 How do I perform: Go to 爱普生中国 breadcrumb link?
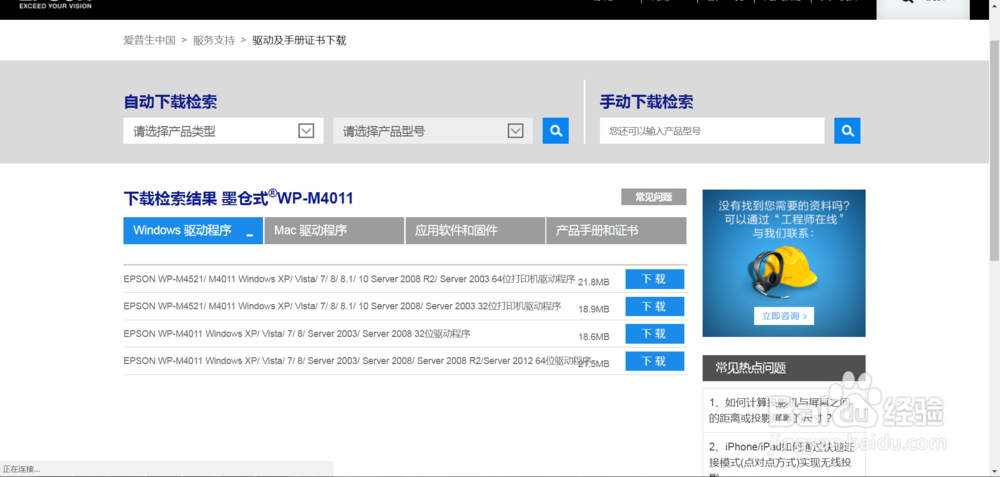(149, 40)
